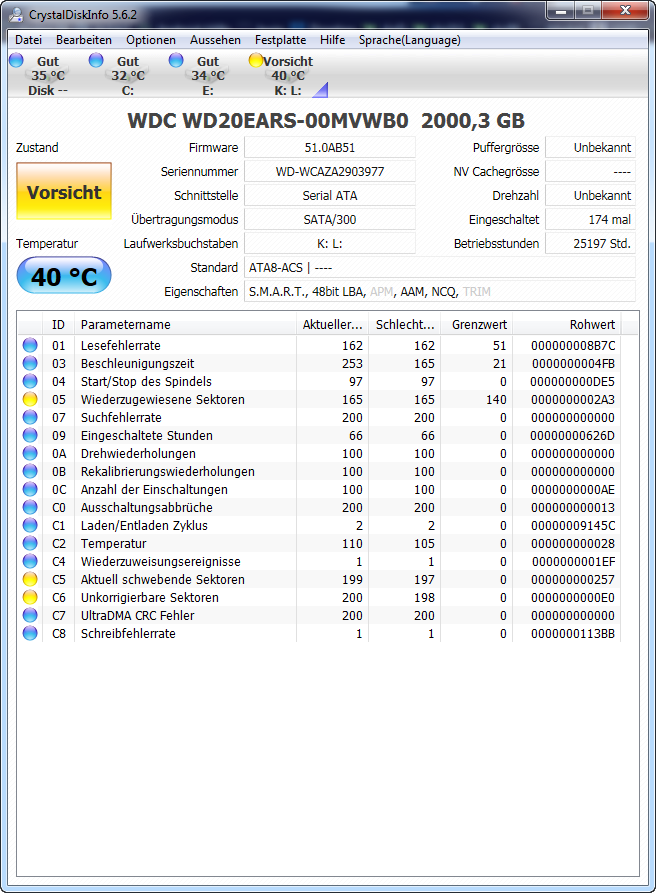
Task: Click the serial number WD-WCAZA2903977 field
Action: pyautogui.click(x=330, y=171)
